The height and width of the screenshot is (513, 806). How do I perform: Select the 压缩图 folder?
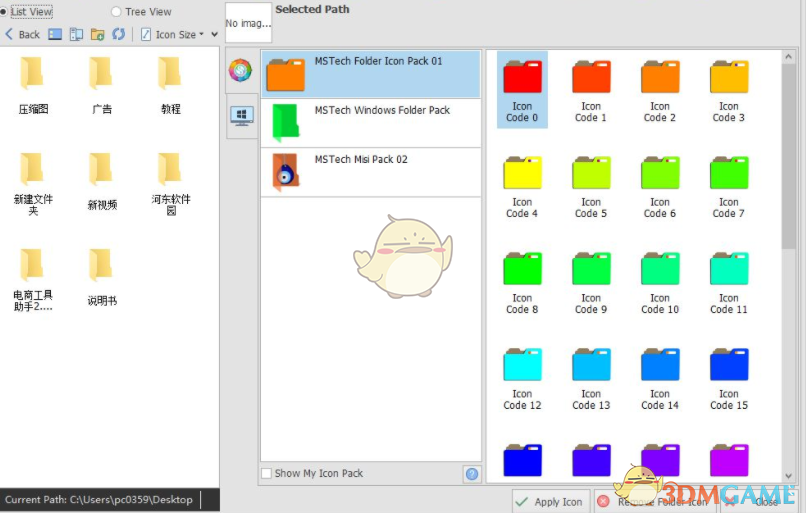click(x=33, y=85)
